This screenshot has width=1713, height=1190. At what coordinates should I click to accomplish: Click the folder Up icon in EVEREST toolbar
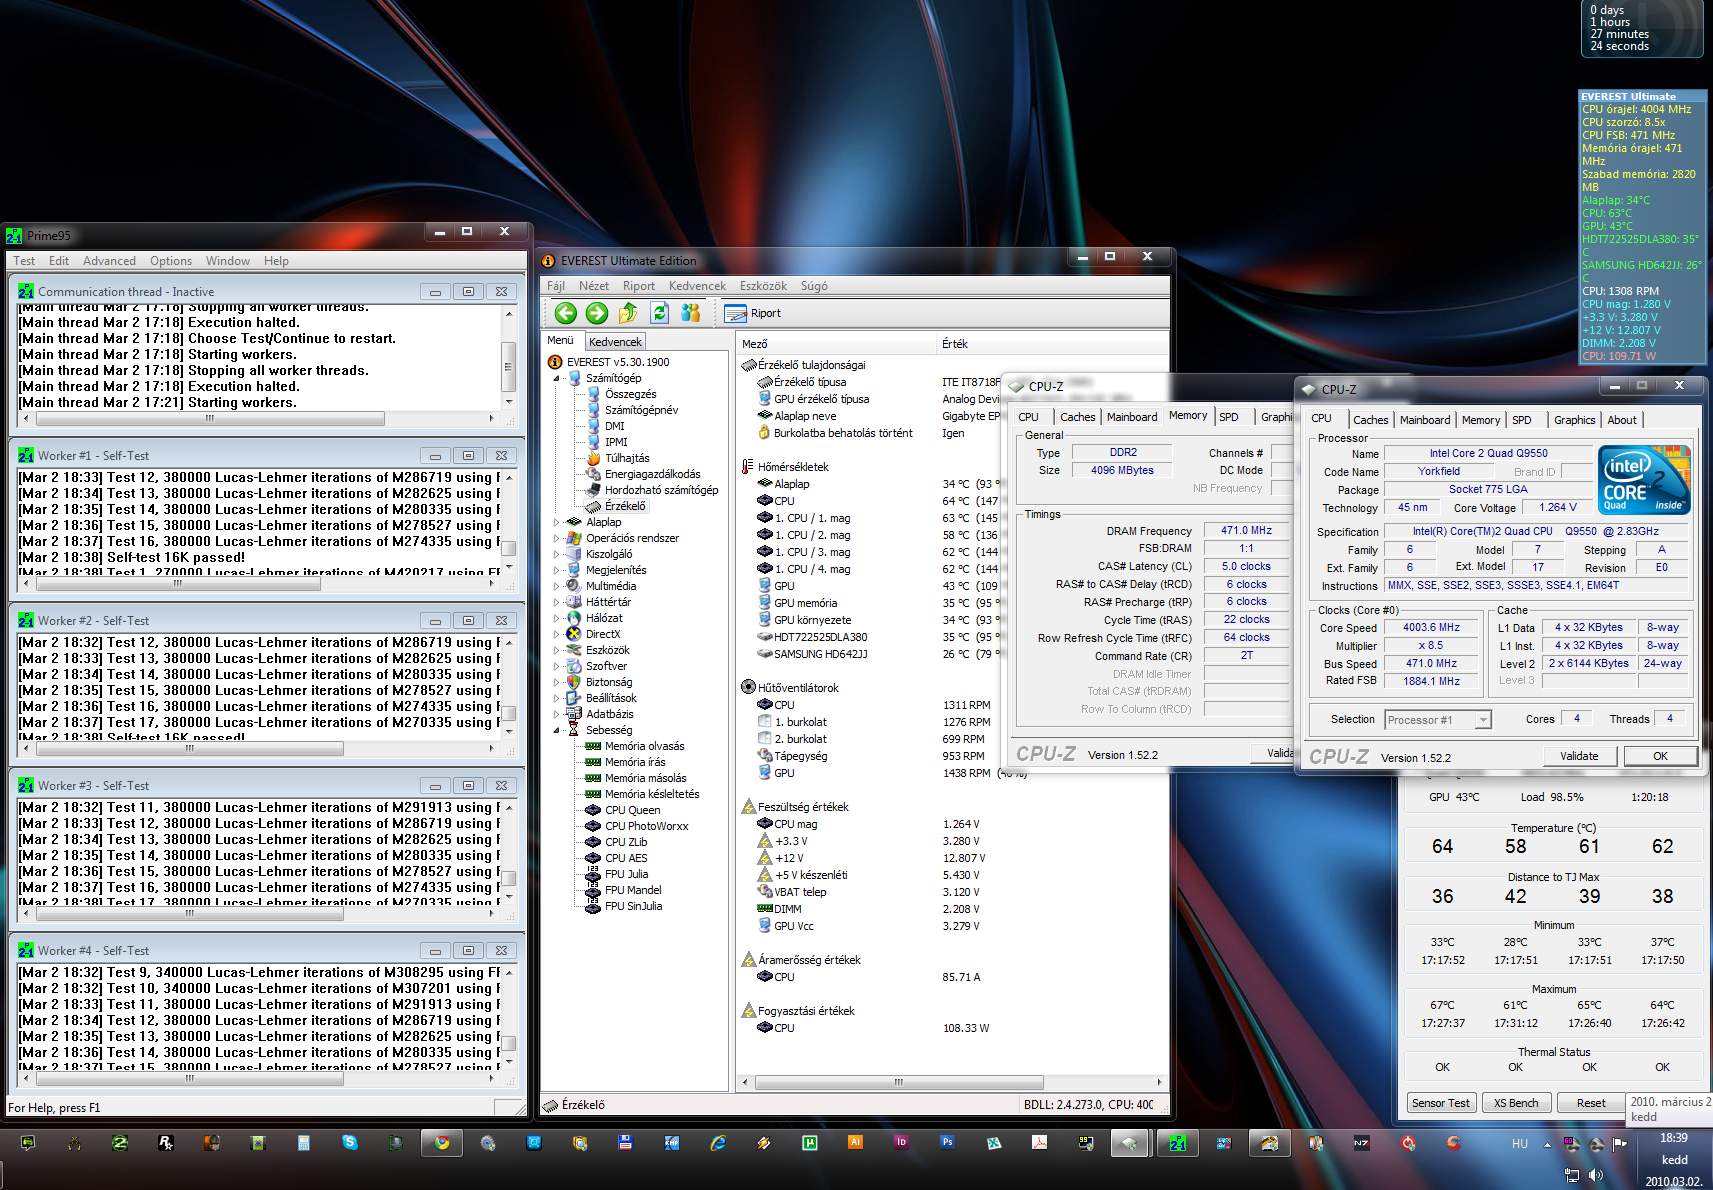point(628,313)
